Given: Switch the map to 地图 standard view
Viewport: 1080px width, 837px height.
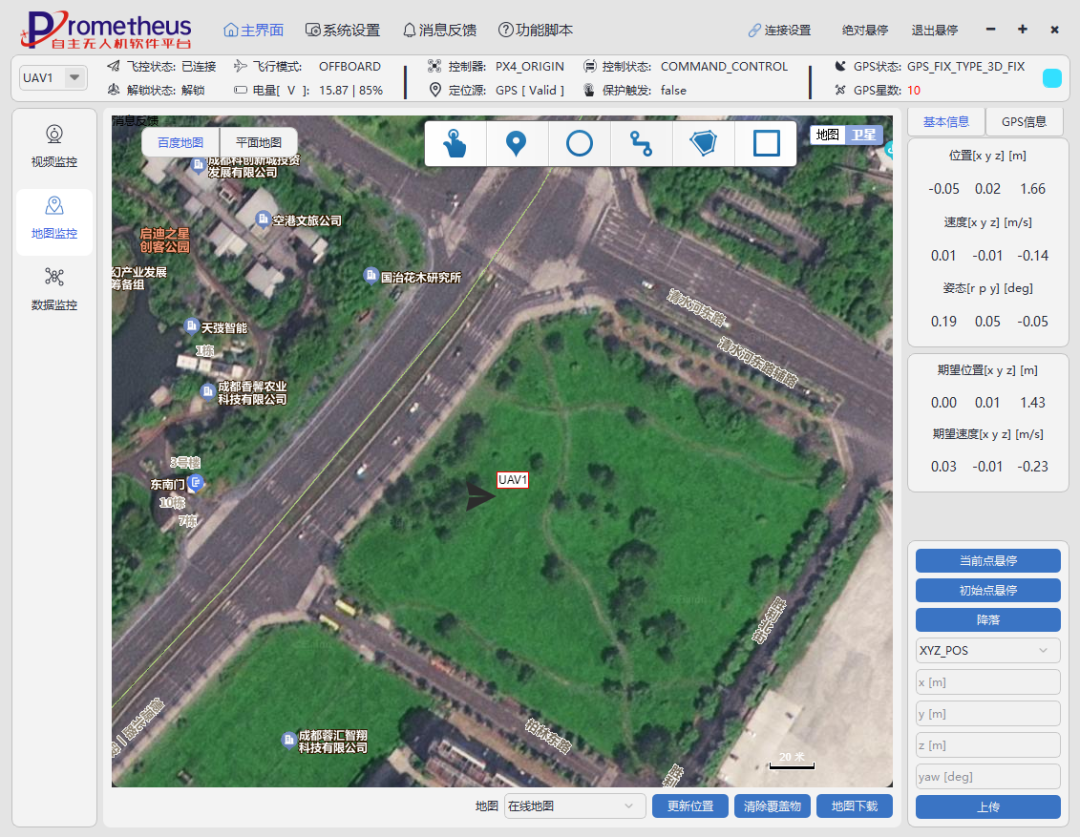Looking at the screenshot, I should coord(828,135).
